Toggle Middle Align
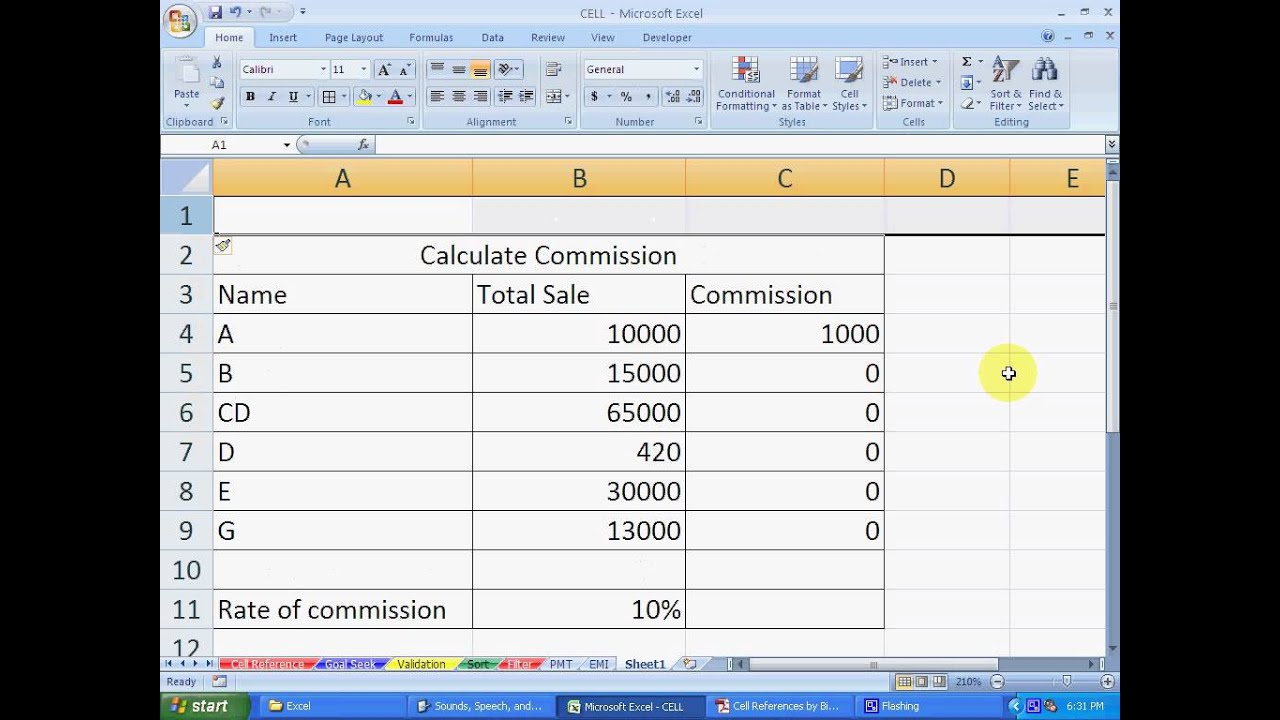The image size is (1280, 720). click(x=458, y=70)
